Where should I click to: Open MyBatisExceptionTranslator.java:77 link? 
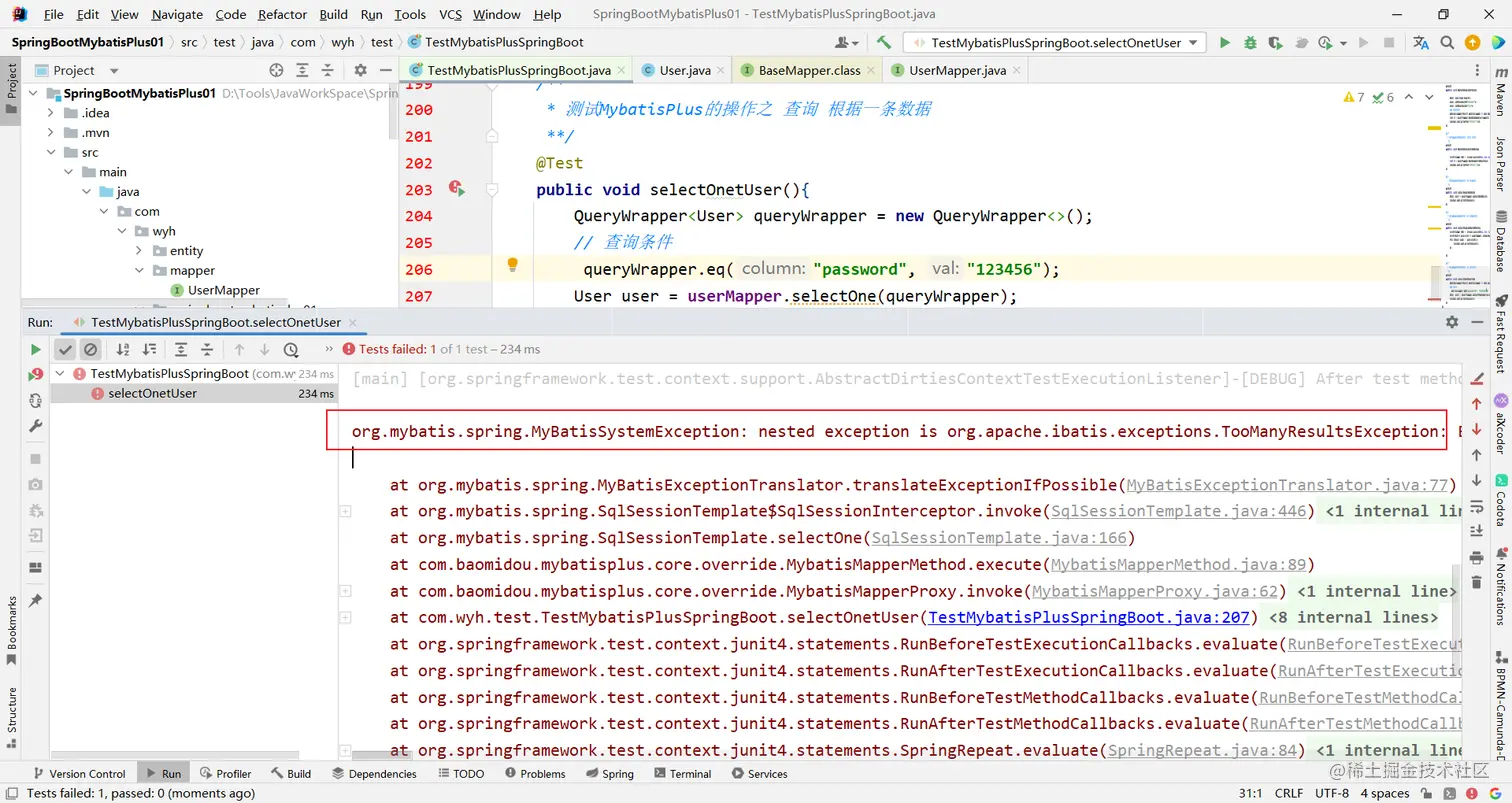(x=1287, y=485)
